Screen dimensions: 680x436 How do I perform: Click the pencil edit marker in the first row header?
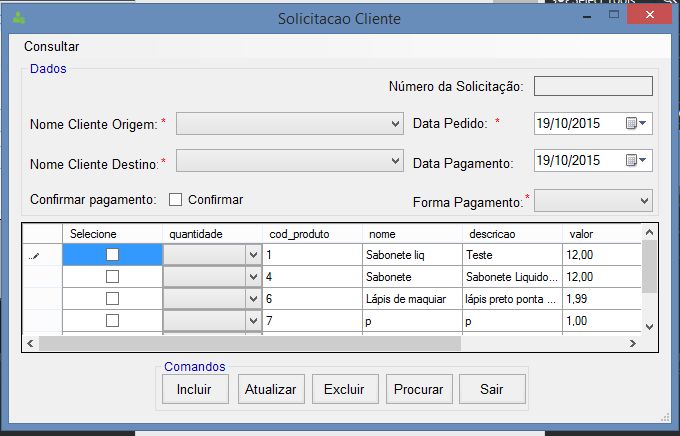click(34, 256)
